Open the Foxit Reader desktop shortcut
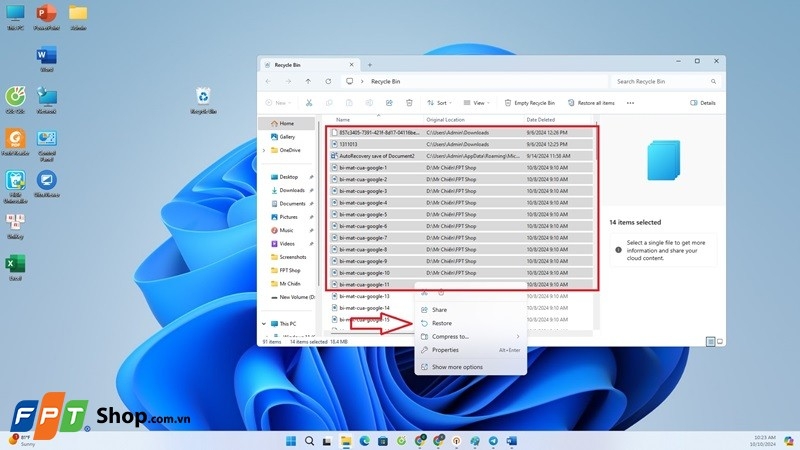 (15, 142)
